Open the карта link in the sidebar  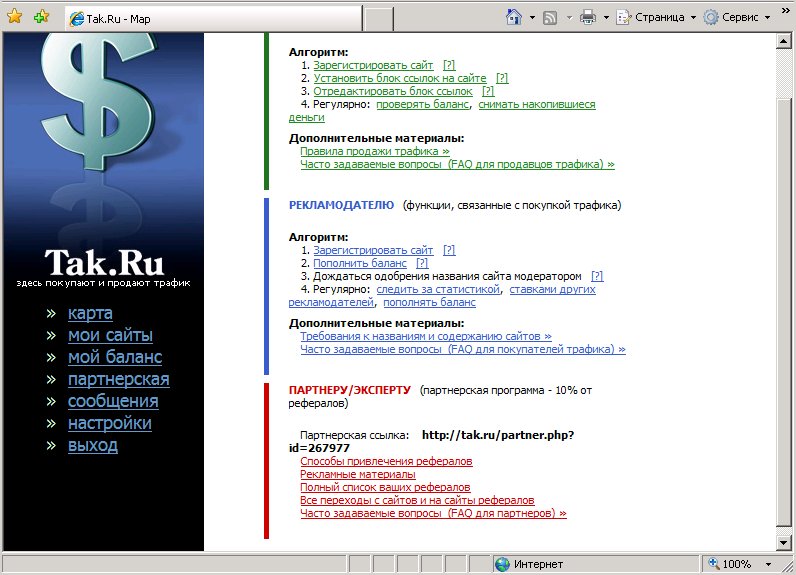90,313
